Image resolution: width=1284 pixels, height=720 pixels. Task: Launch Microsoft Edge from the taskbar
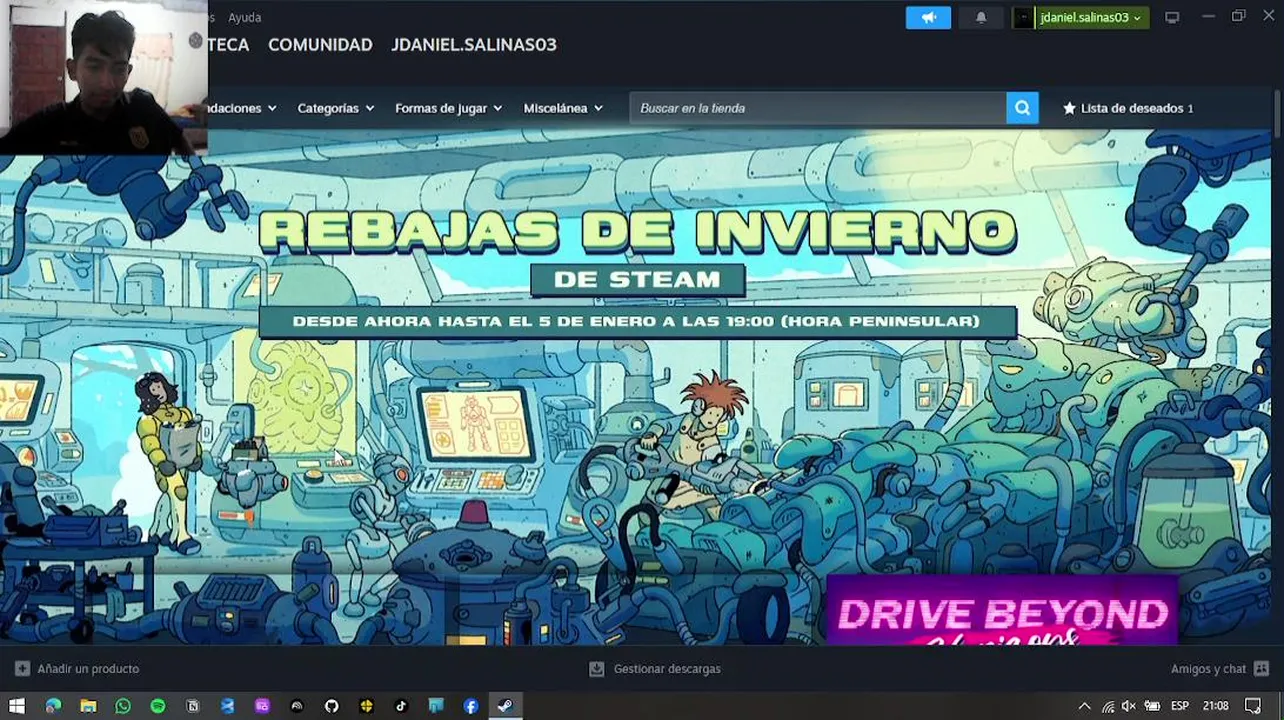click(53, 706)
